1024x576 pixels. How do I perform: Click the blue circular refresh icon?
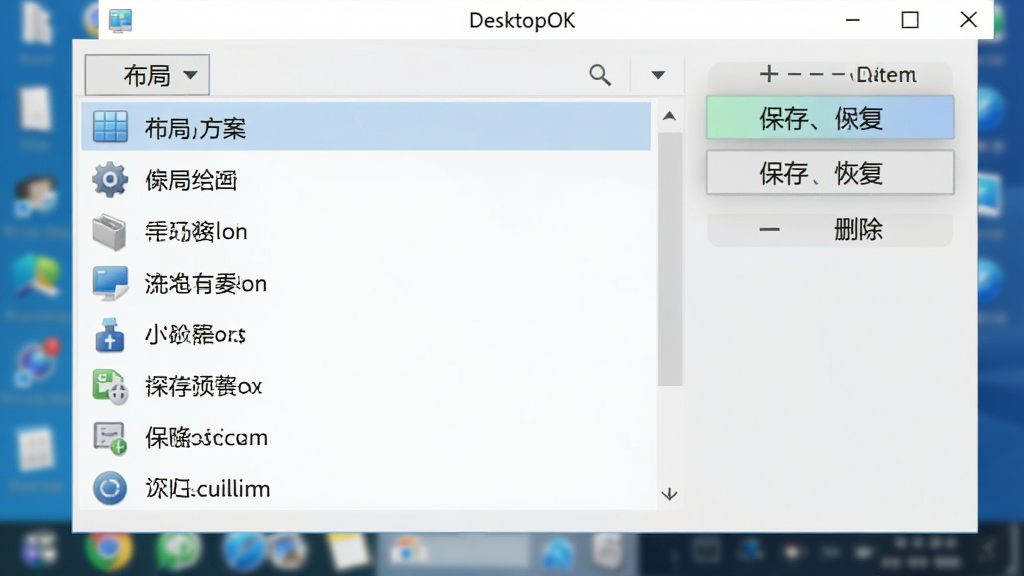(110, 488)
